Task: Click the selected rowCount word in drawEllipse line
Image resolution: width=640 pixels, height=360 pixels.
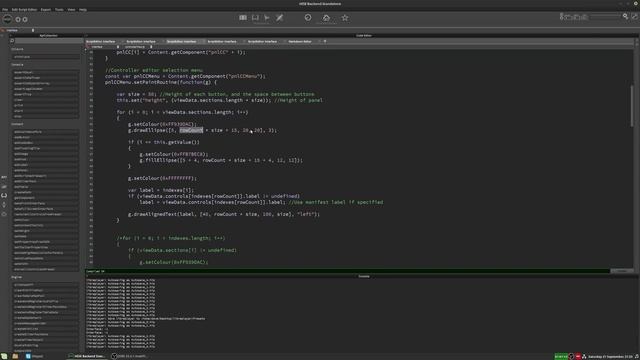Action: [x=191, y=130]
